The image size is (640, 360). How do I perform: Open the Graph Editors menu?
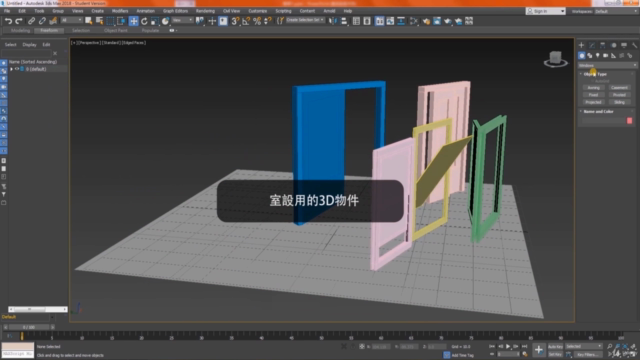tap(176, 11)
